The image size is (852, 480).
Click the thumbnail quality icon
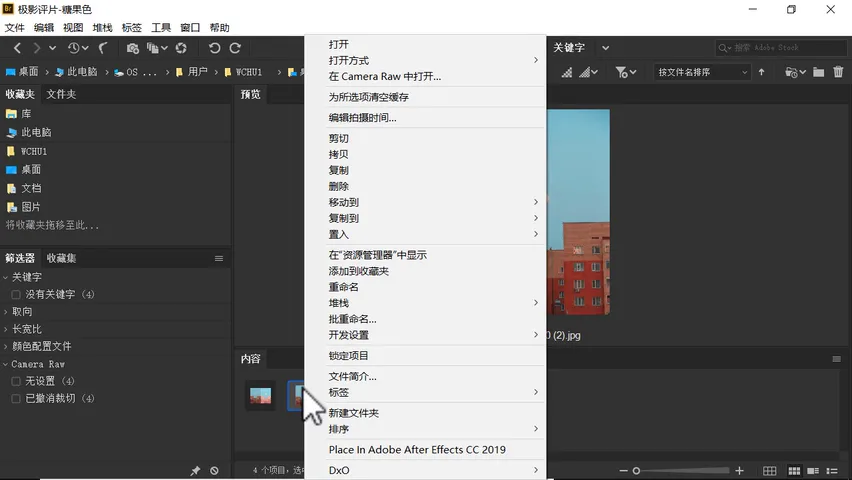point(567,72)
